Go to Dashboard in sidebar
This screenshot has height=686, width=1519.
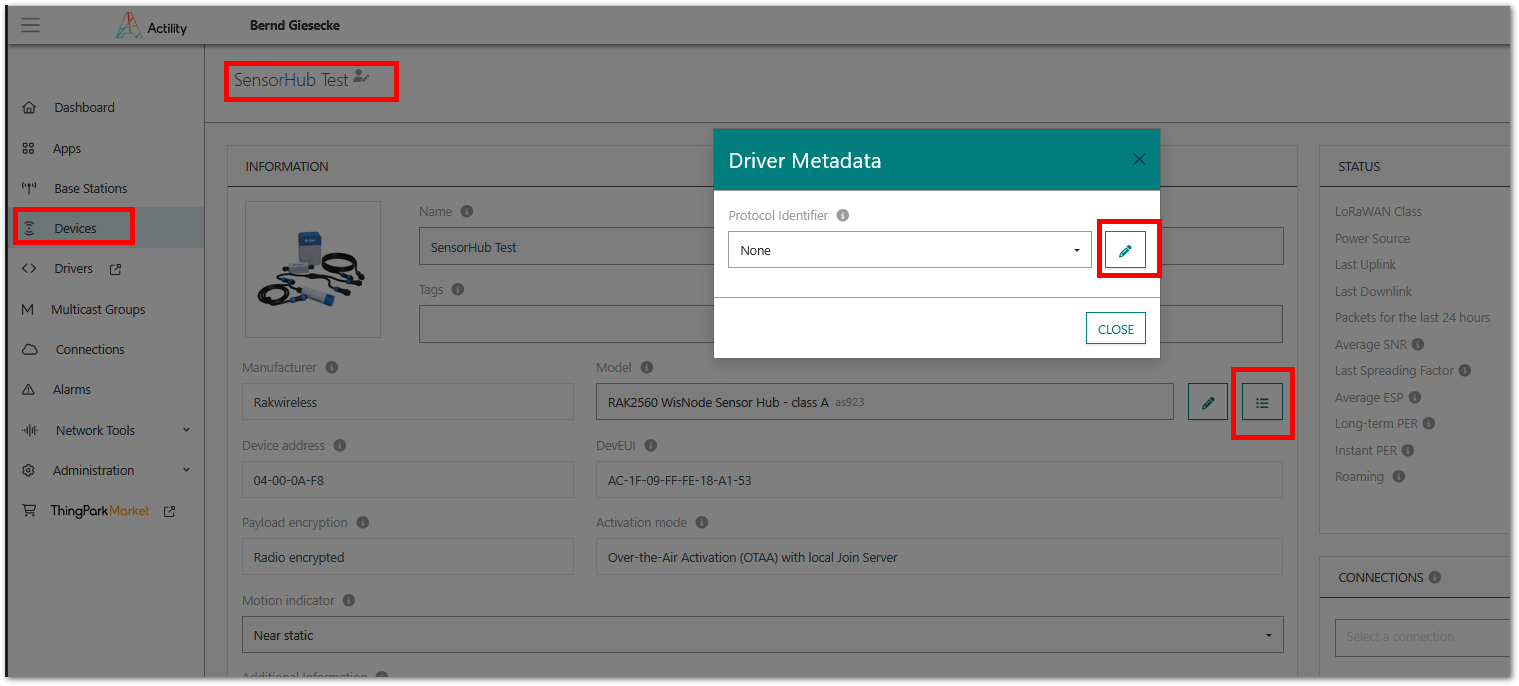pos(84,107)
